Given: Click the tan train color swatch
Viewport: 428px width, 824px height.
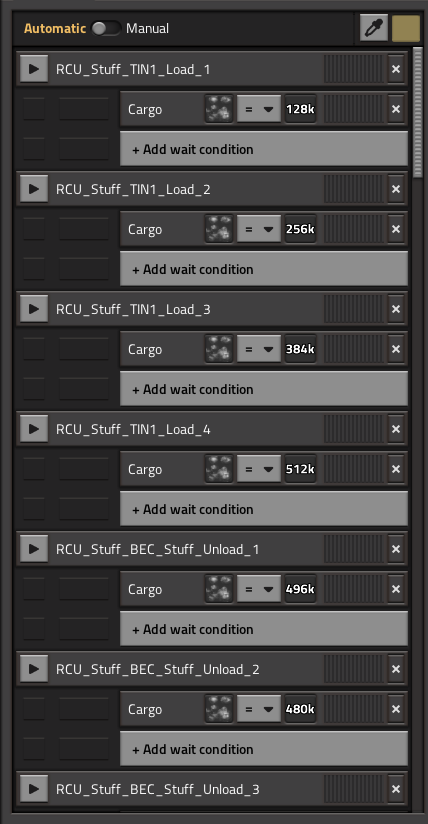Looking at the screenshot, I should [x=406, y=28].
